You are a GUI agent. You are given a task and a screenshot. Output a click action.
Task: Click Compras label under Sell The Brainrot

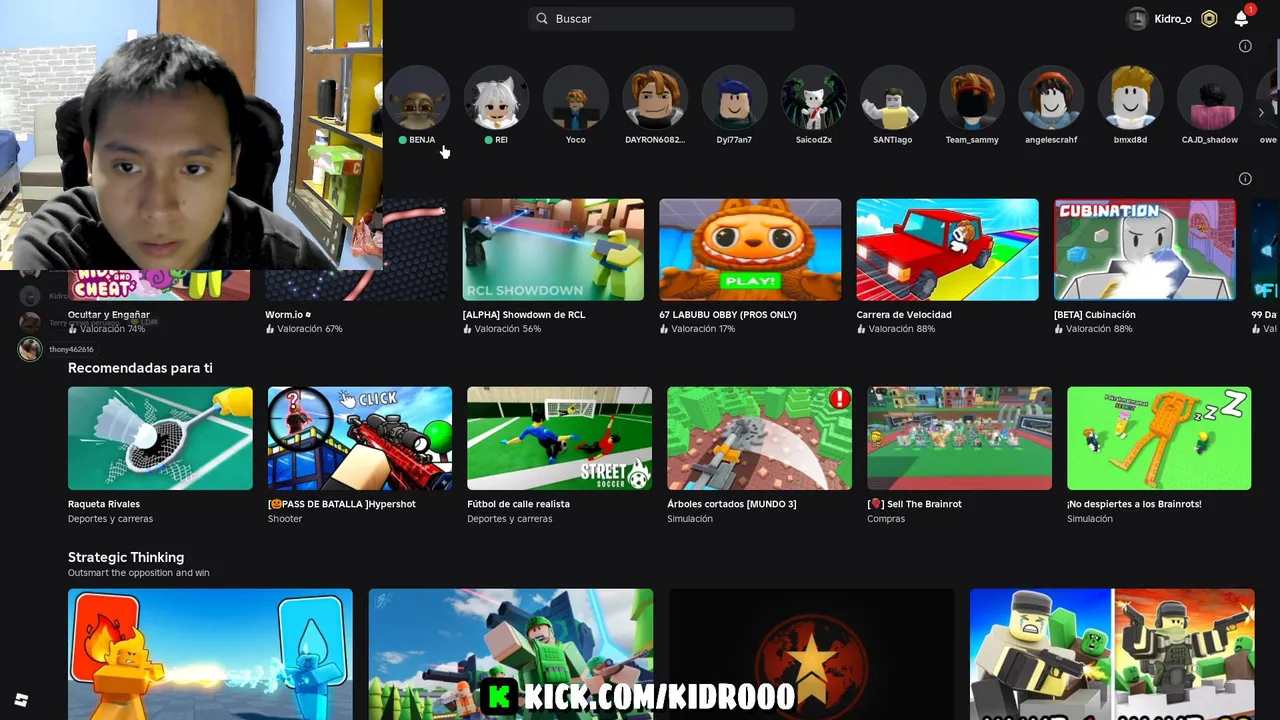click(886, 519)
